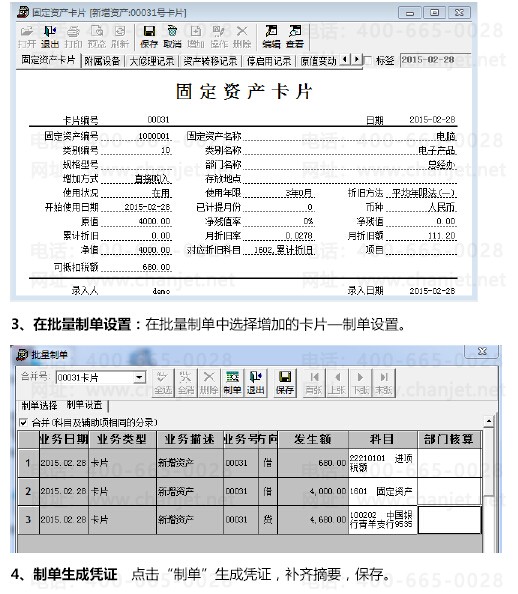518x594 pixels.
Task: Open the 停启用记录 tab
Action: point(269,61)
